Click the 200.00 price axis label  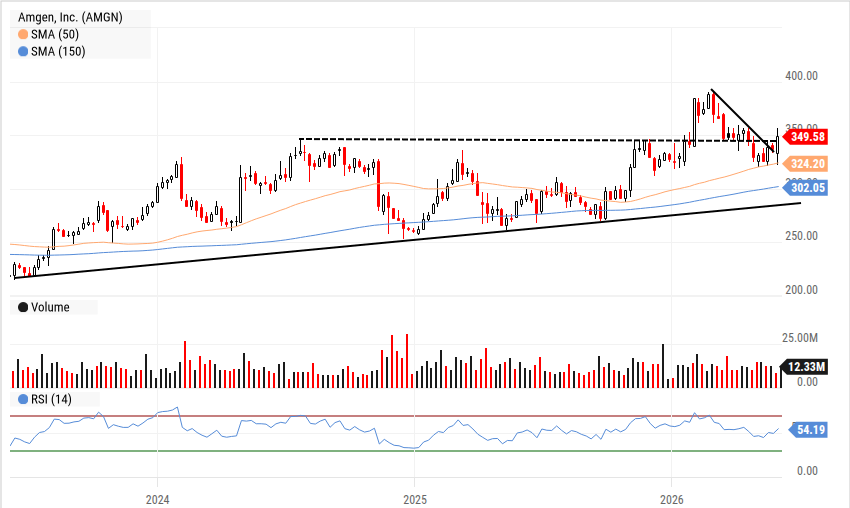tap(801, 290)
